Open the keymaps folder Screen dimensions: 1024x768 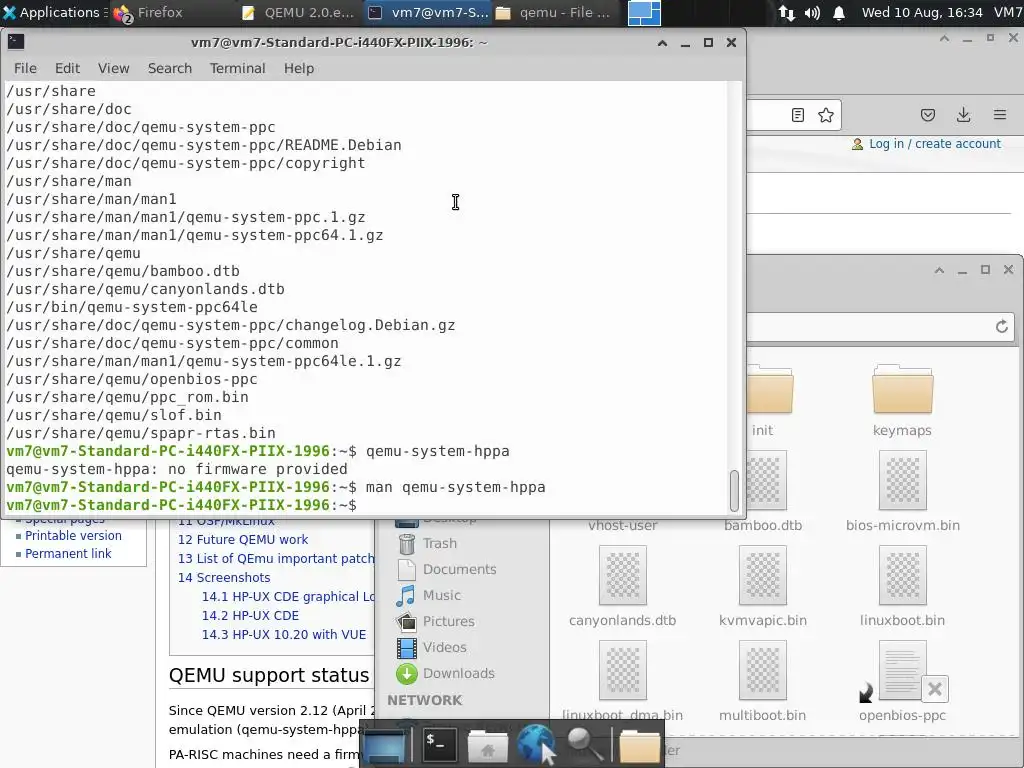[903, 400]
